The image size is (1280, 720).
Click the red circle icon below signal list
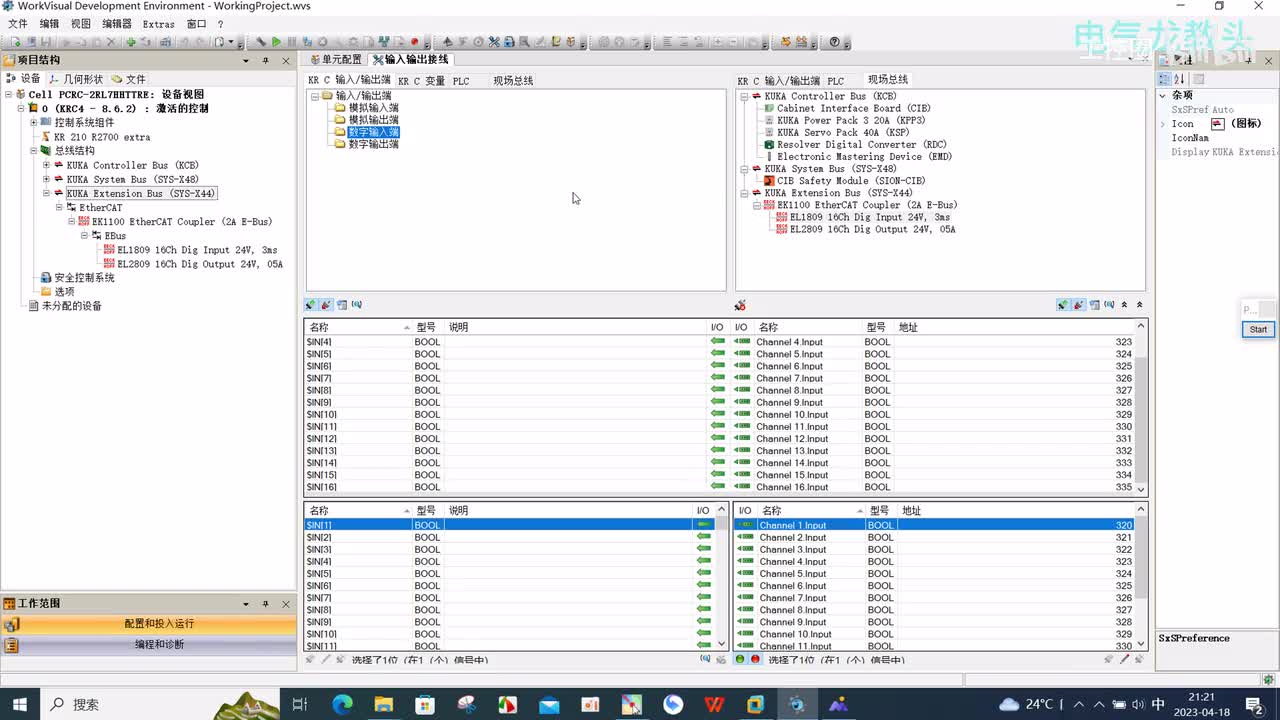(x=755, y=660)
